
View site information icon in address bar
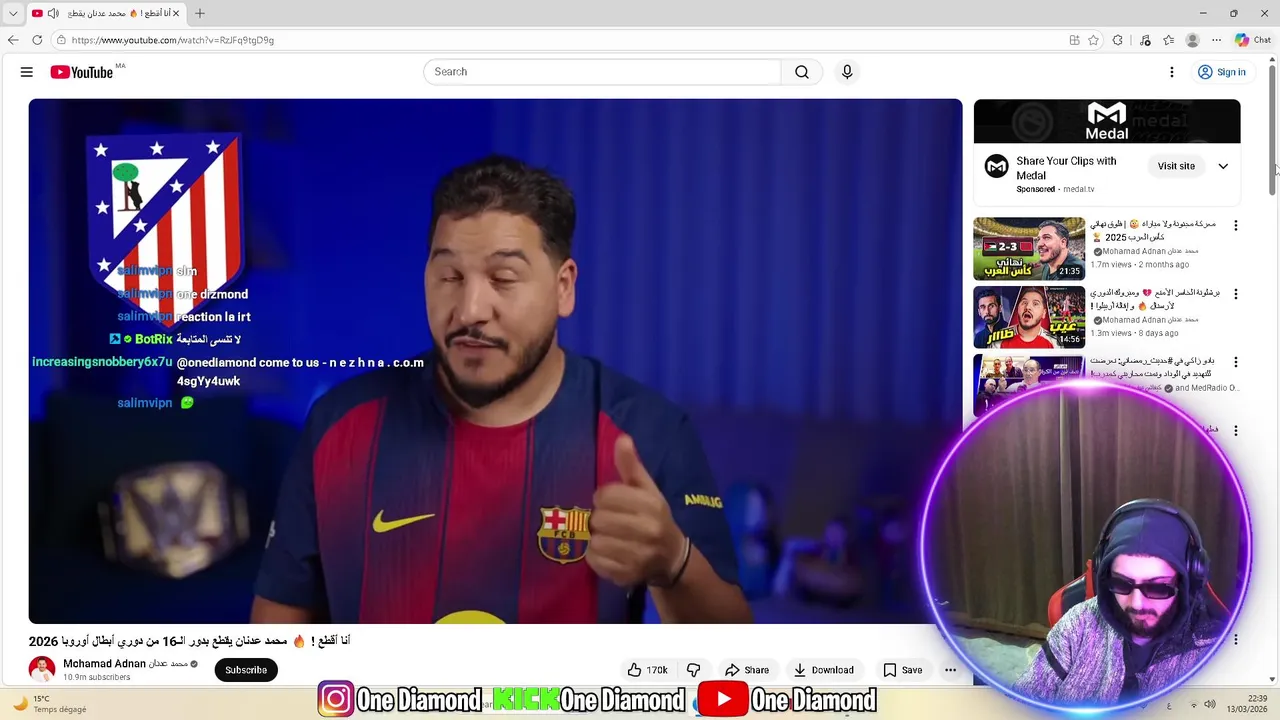point(61,40)
